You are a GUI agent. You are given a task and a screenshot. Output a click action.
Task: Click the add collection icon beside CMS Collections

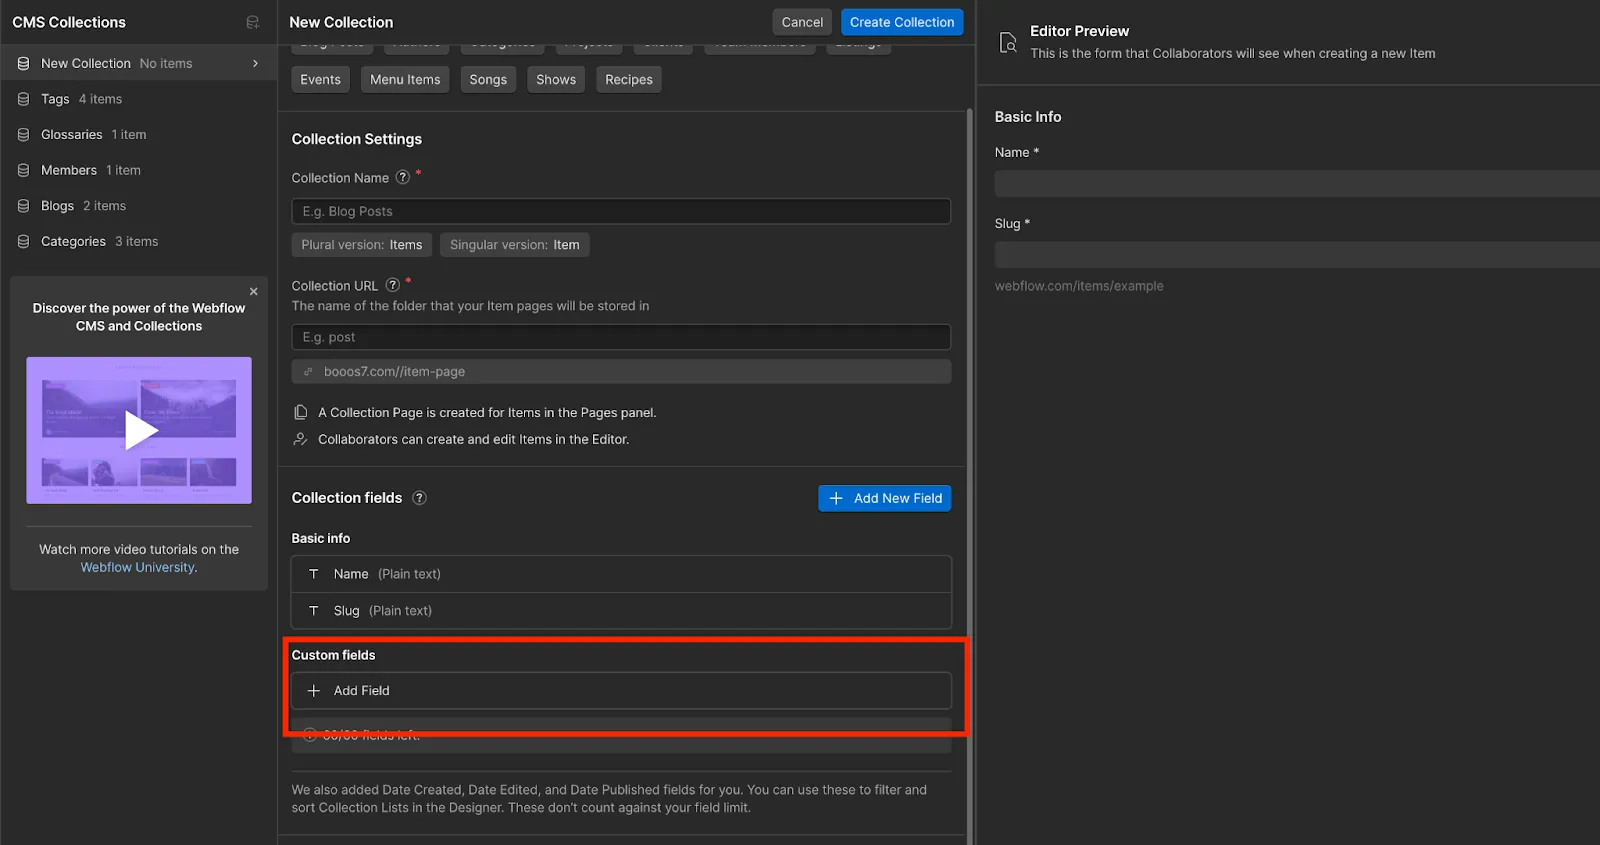(253, 22)
